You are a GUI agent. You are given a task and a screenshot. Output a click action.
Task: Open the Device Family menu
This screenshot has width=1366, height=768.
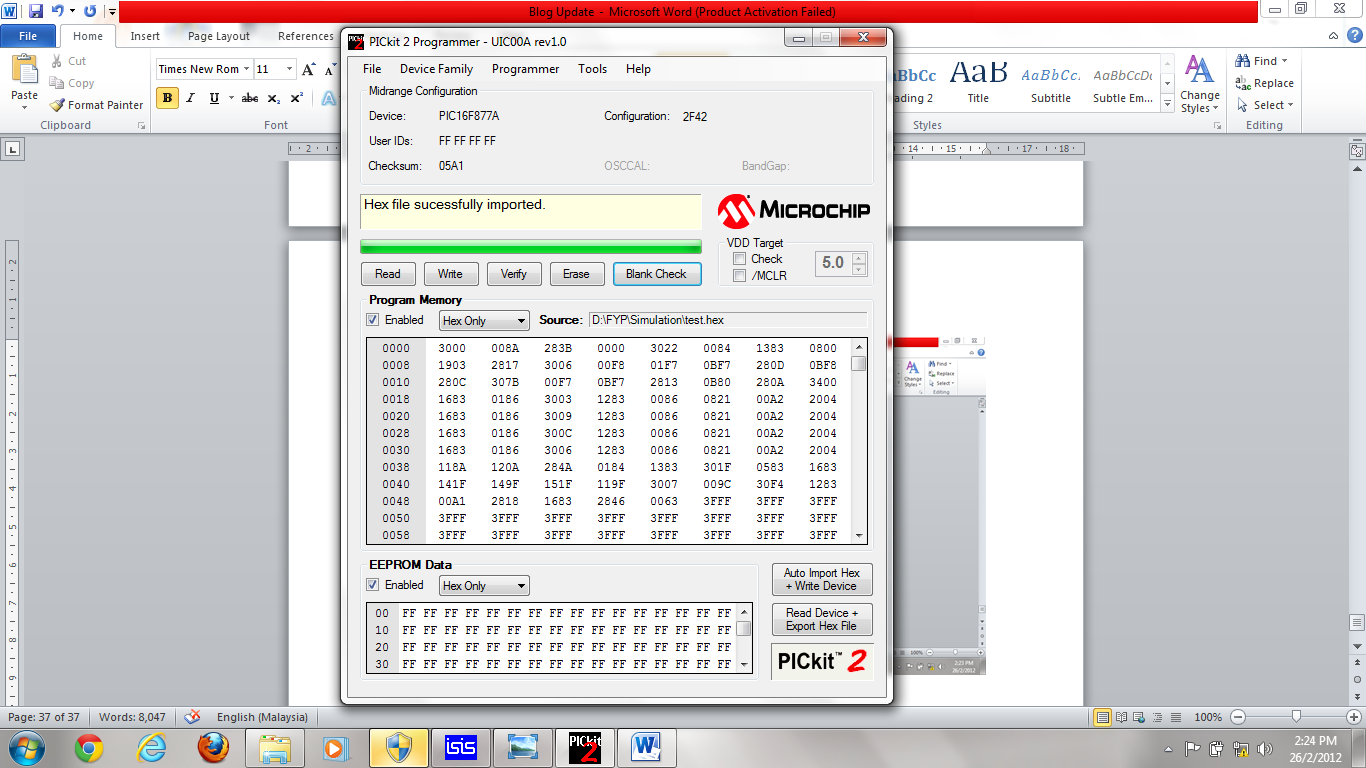(436, 69)
